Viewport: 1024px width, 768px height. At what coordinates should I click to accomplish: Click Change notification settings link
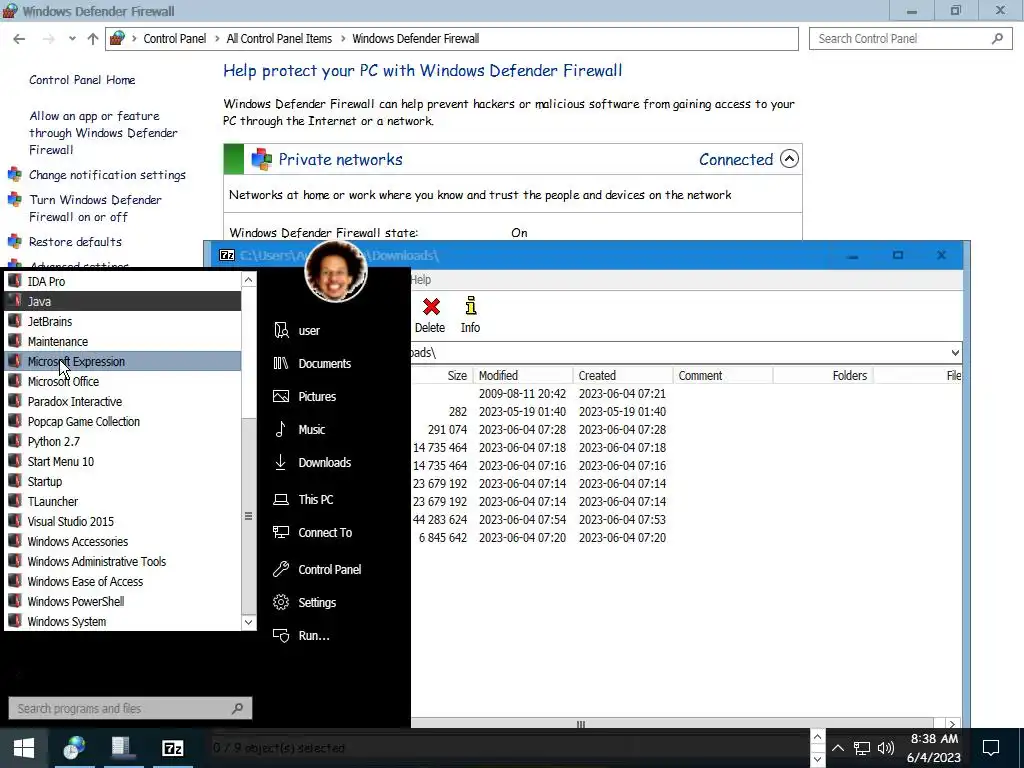tap(107, 175)
